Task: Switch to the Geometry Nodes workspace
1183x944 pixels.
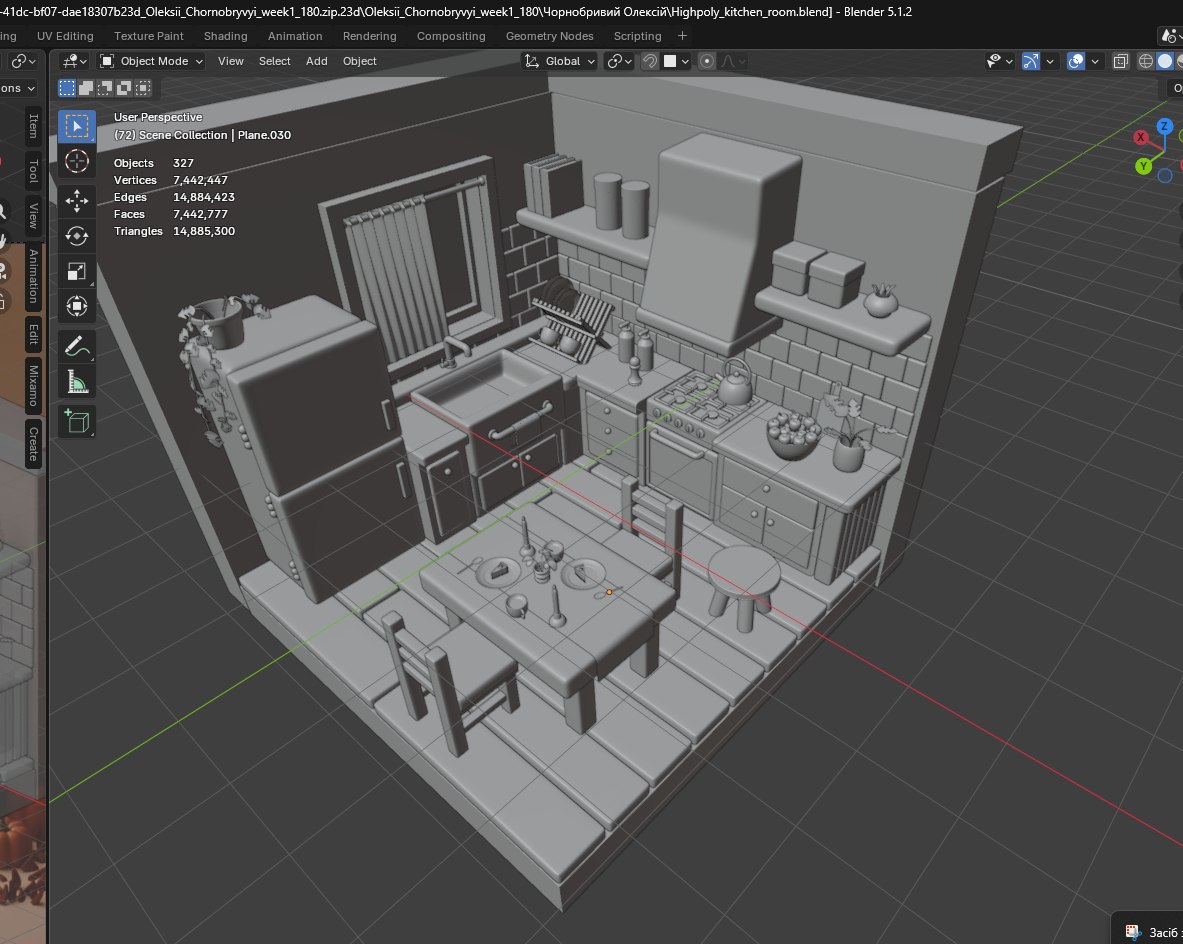Action: tap(550, 36)
